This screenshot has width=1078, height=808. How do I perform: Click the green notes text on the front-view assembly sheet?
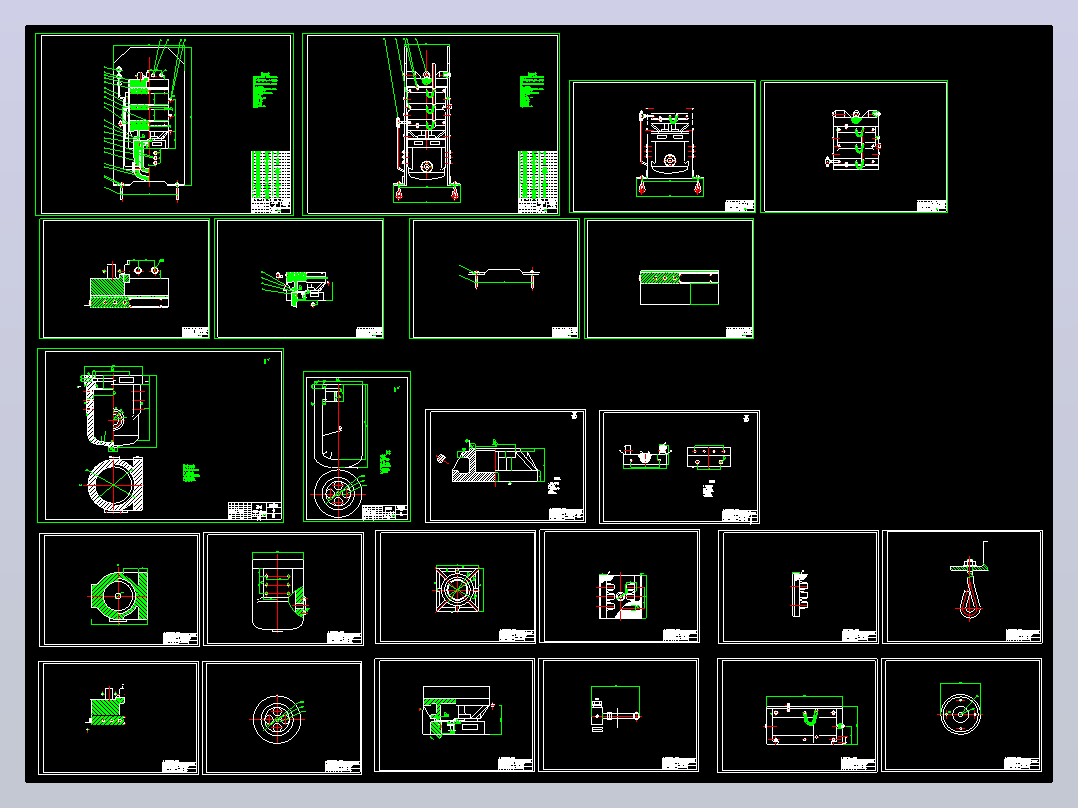pos(531,90)
